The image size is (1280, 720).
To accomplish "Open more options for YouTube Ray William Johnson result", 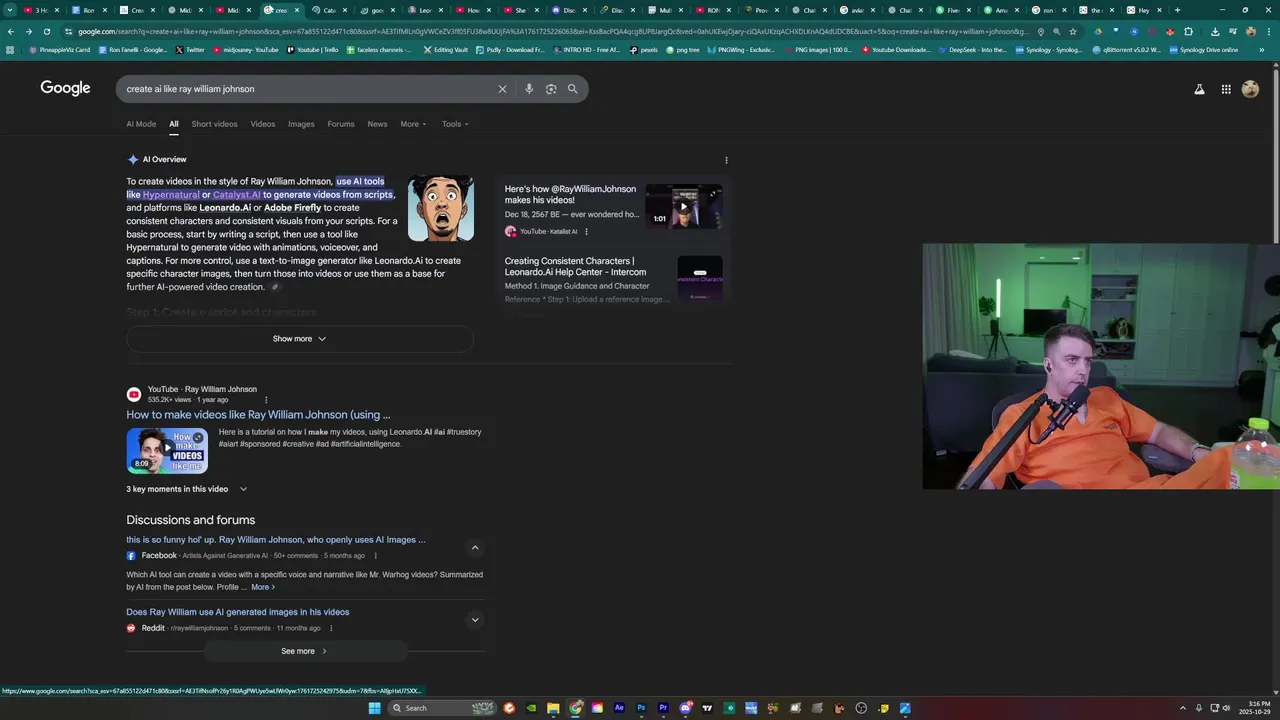I will [x=266, y=400].
